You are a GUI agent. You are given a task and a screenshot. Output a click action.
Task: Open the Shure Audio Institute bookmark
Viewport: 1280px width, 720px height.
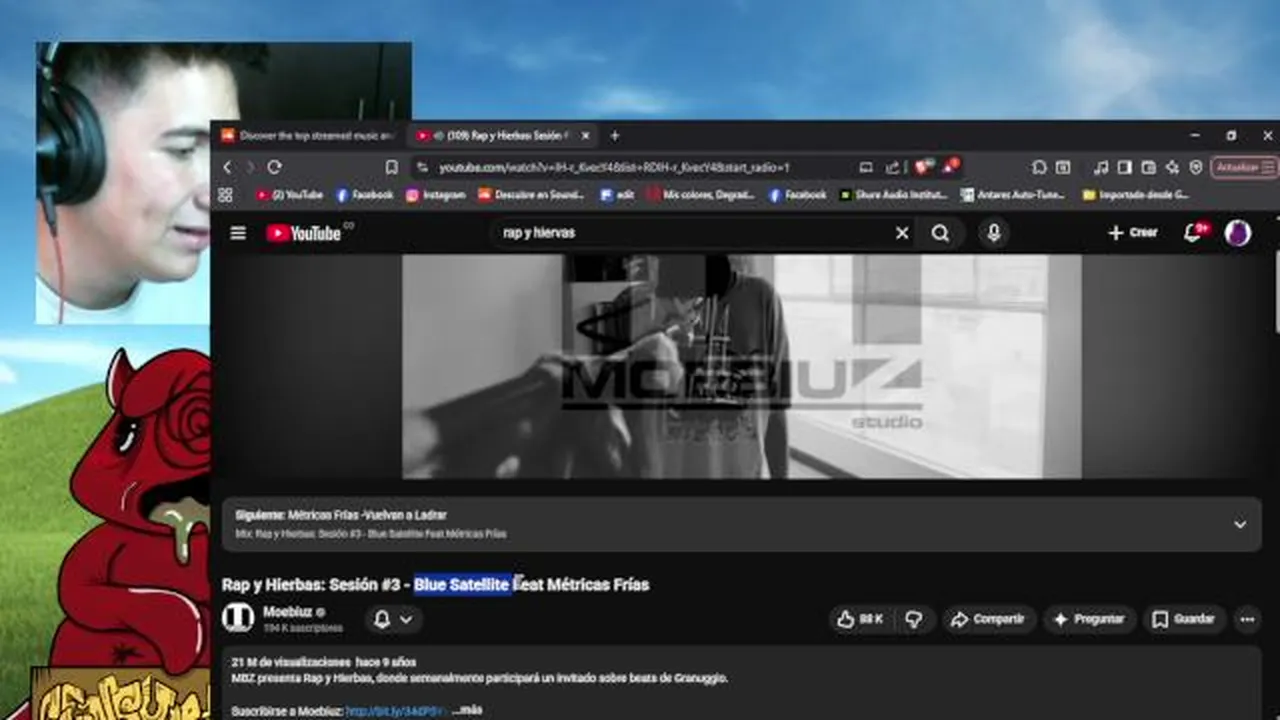coord(893,195)
